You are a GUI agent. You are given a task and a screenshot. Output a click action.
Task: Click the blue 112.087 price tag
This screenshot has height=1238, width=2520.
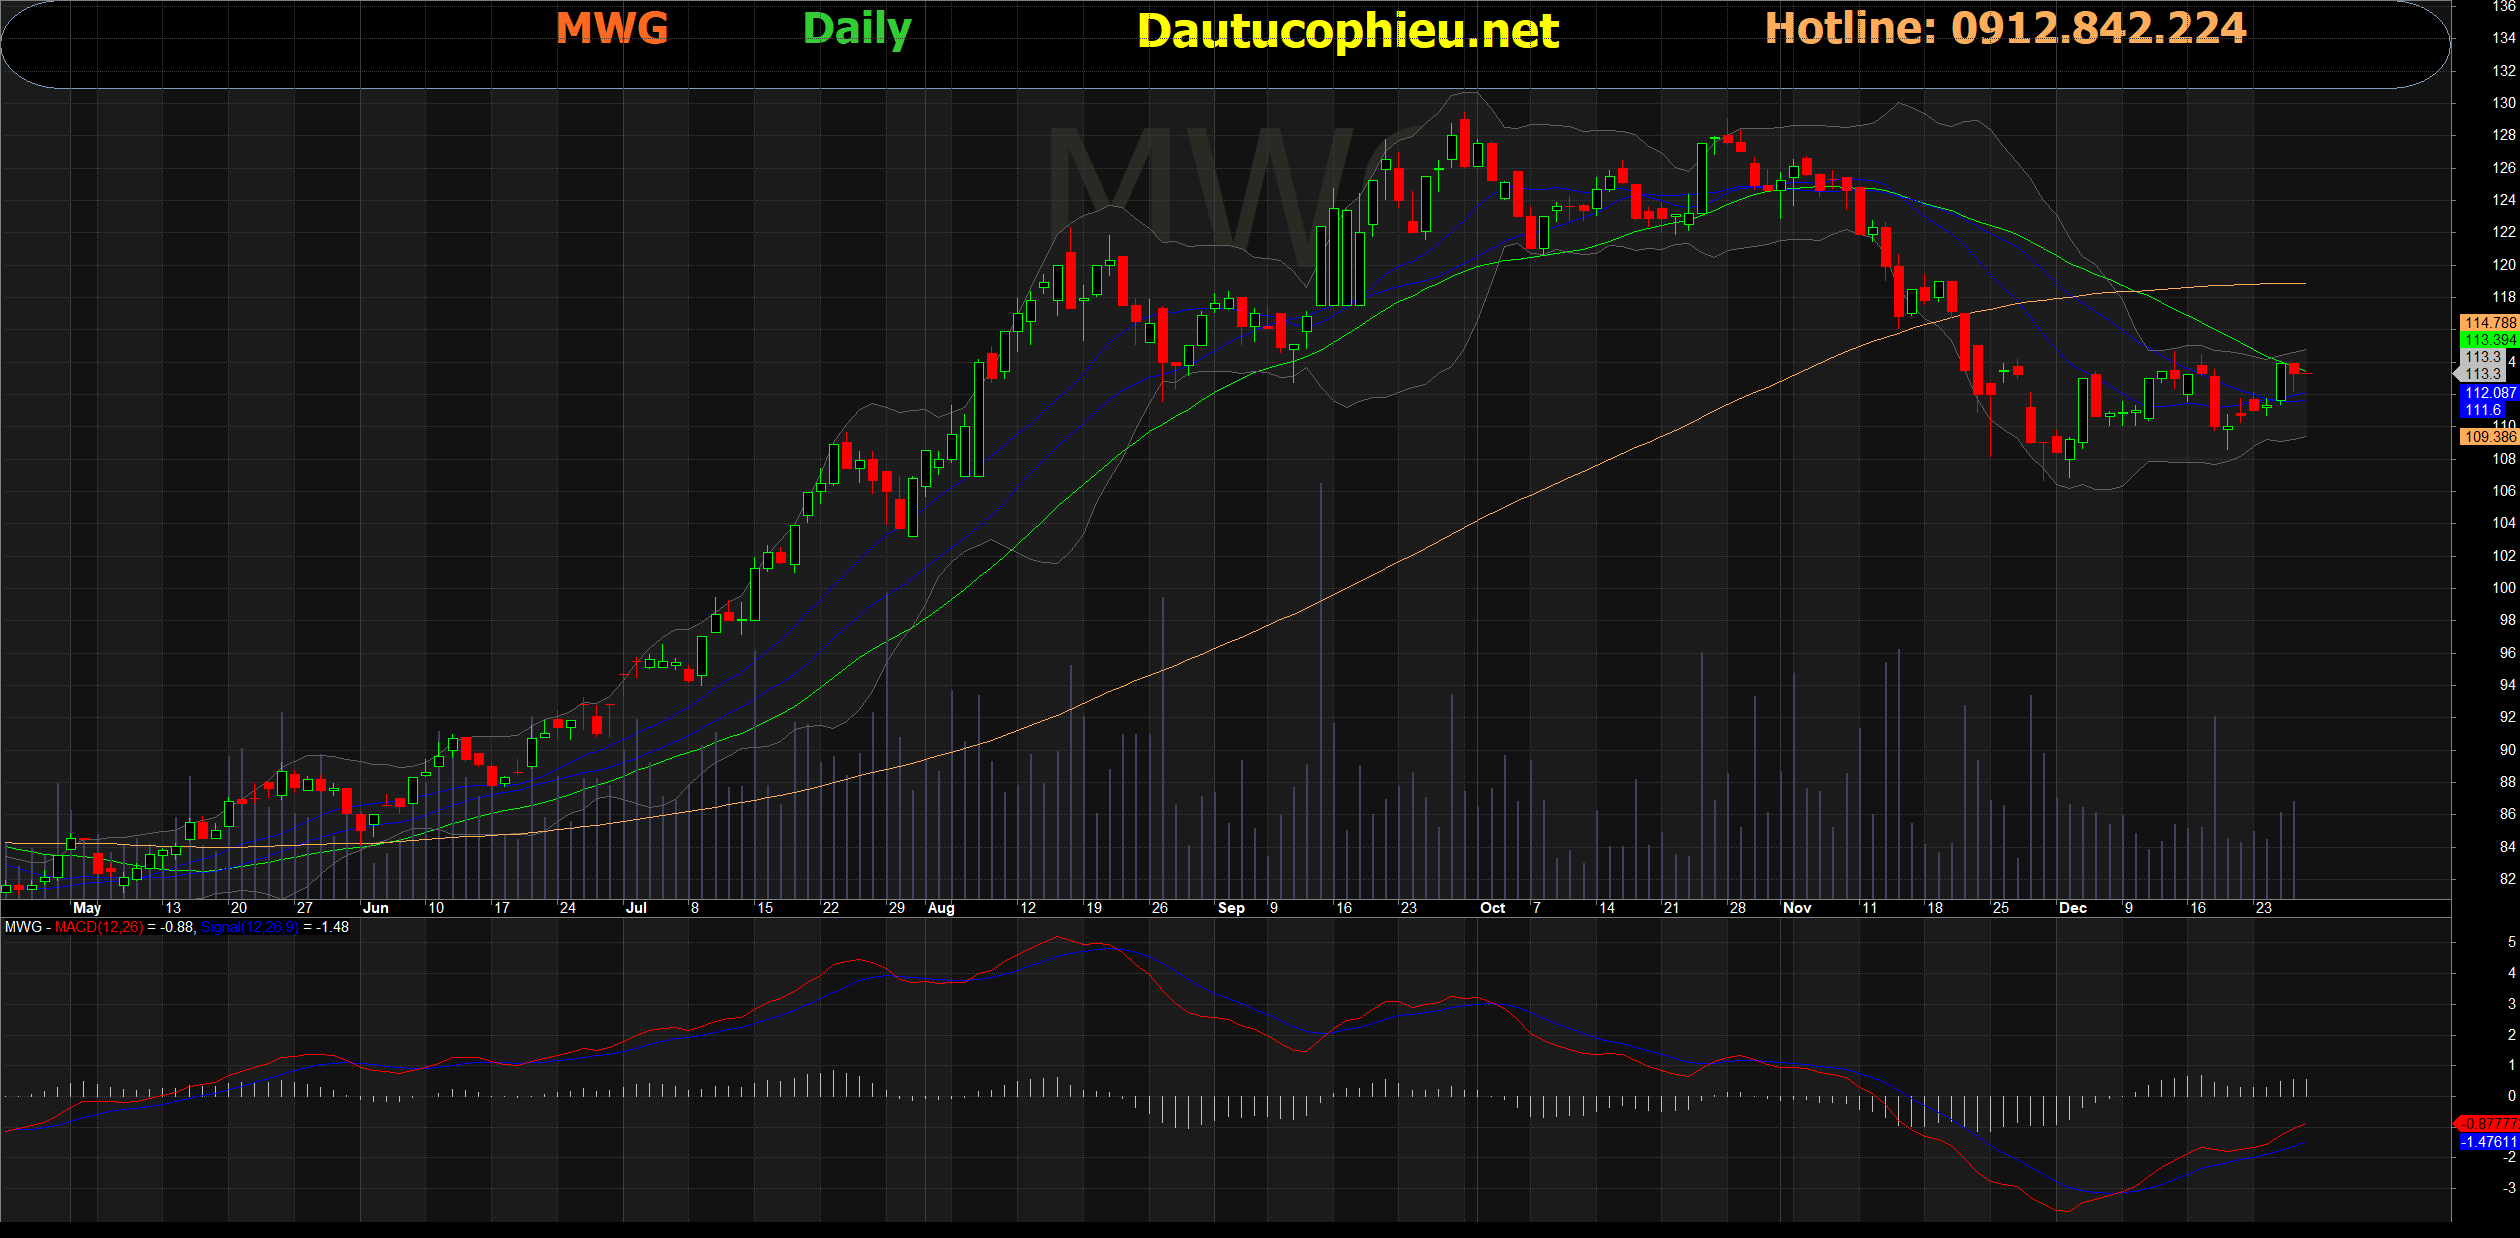point(2489,393)
